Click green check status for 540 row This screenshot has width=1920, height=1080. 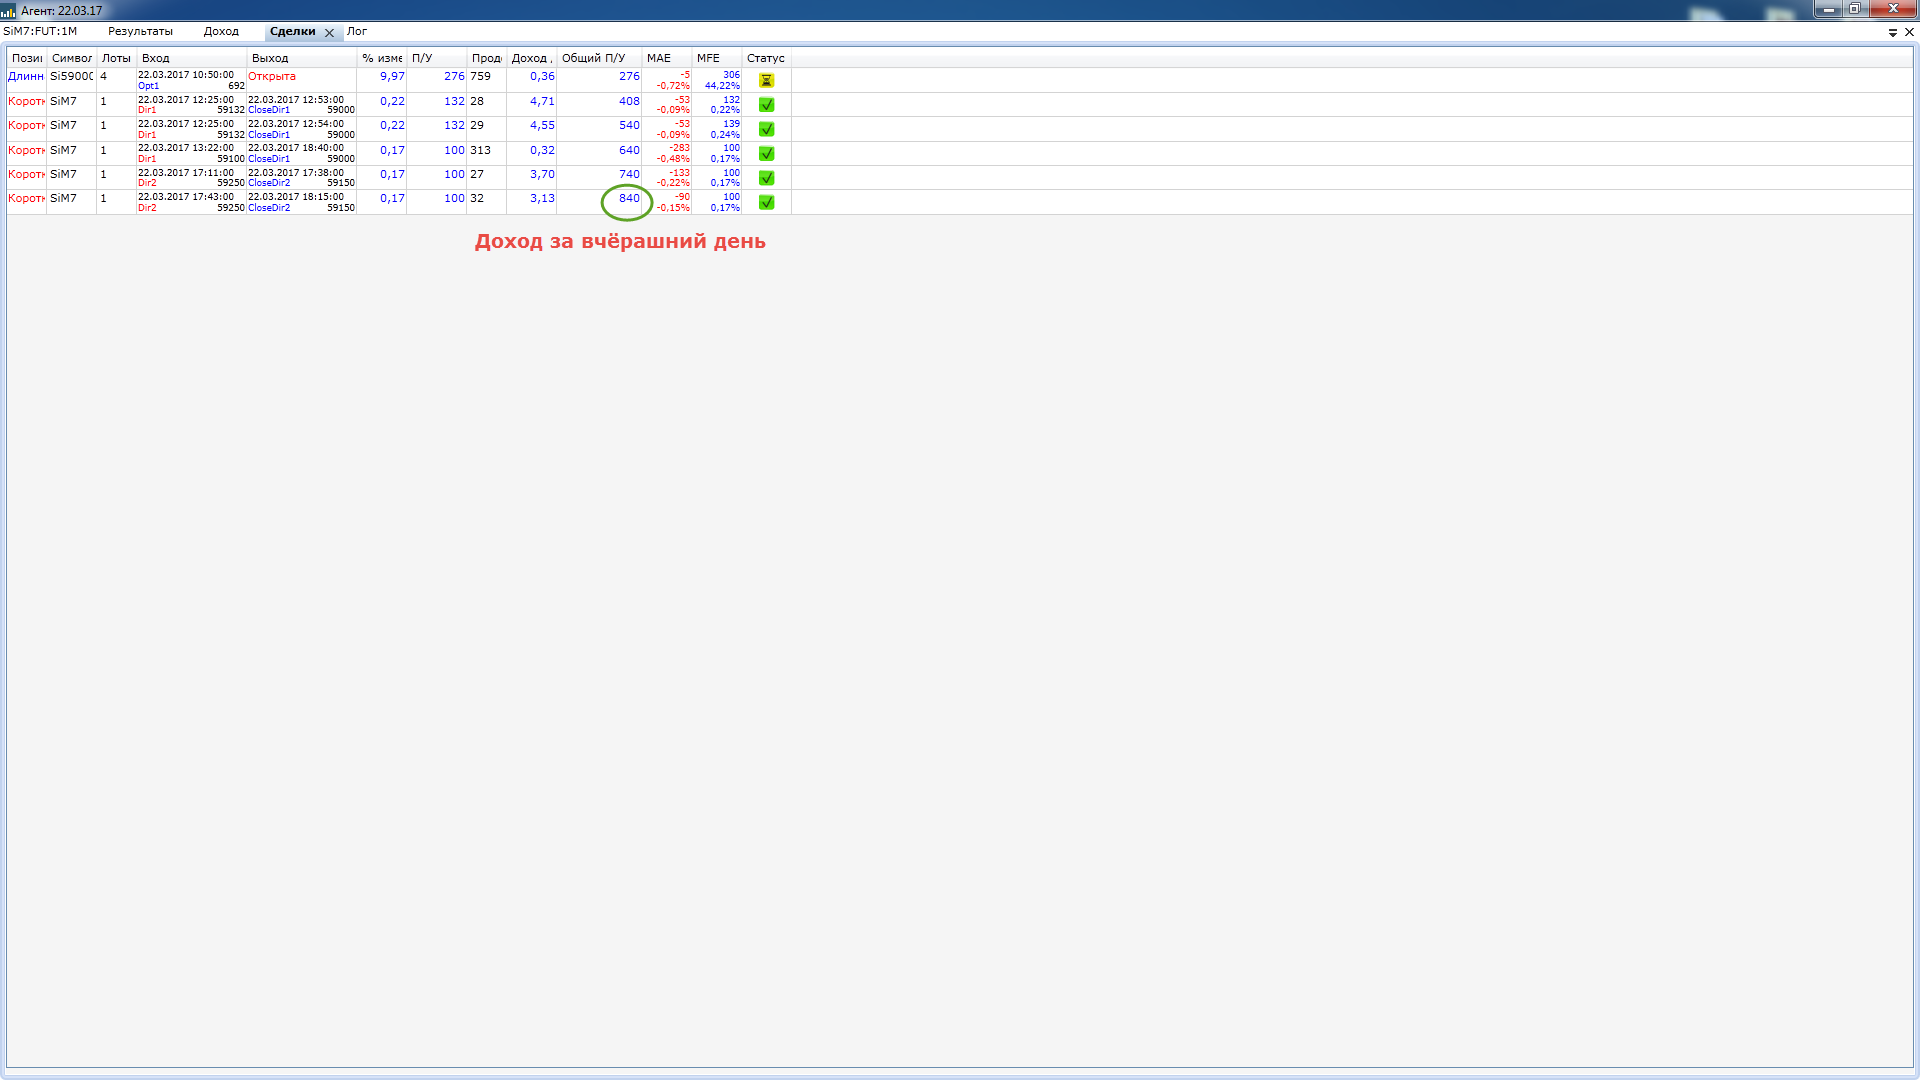766,129
